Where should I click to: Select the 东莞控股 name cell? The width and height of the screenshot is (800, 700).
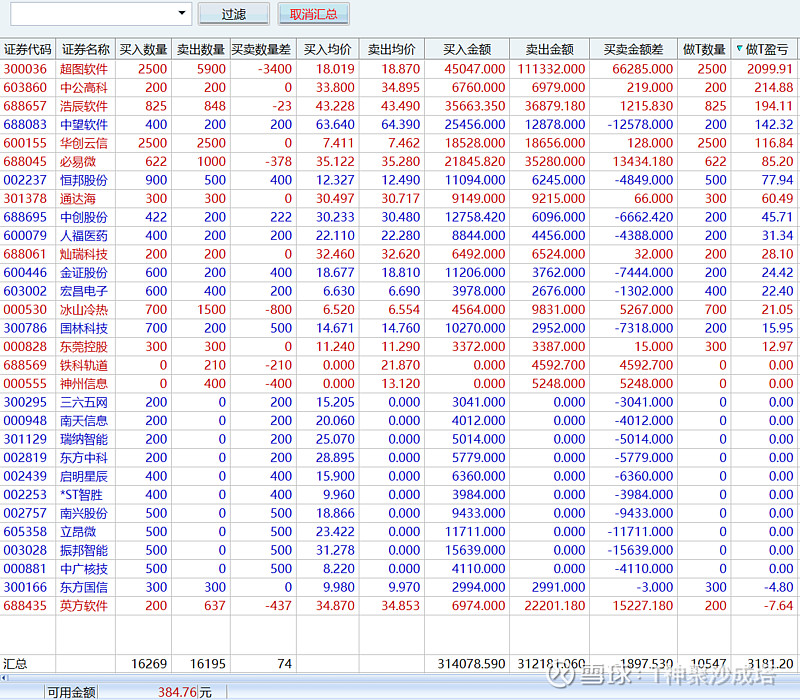pyautogui.click(x=84, y=347)
